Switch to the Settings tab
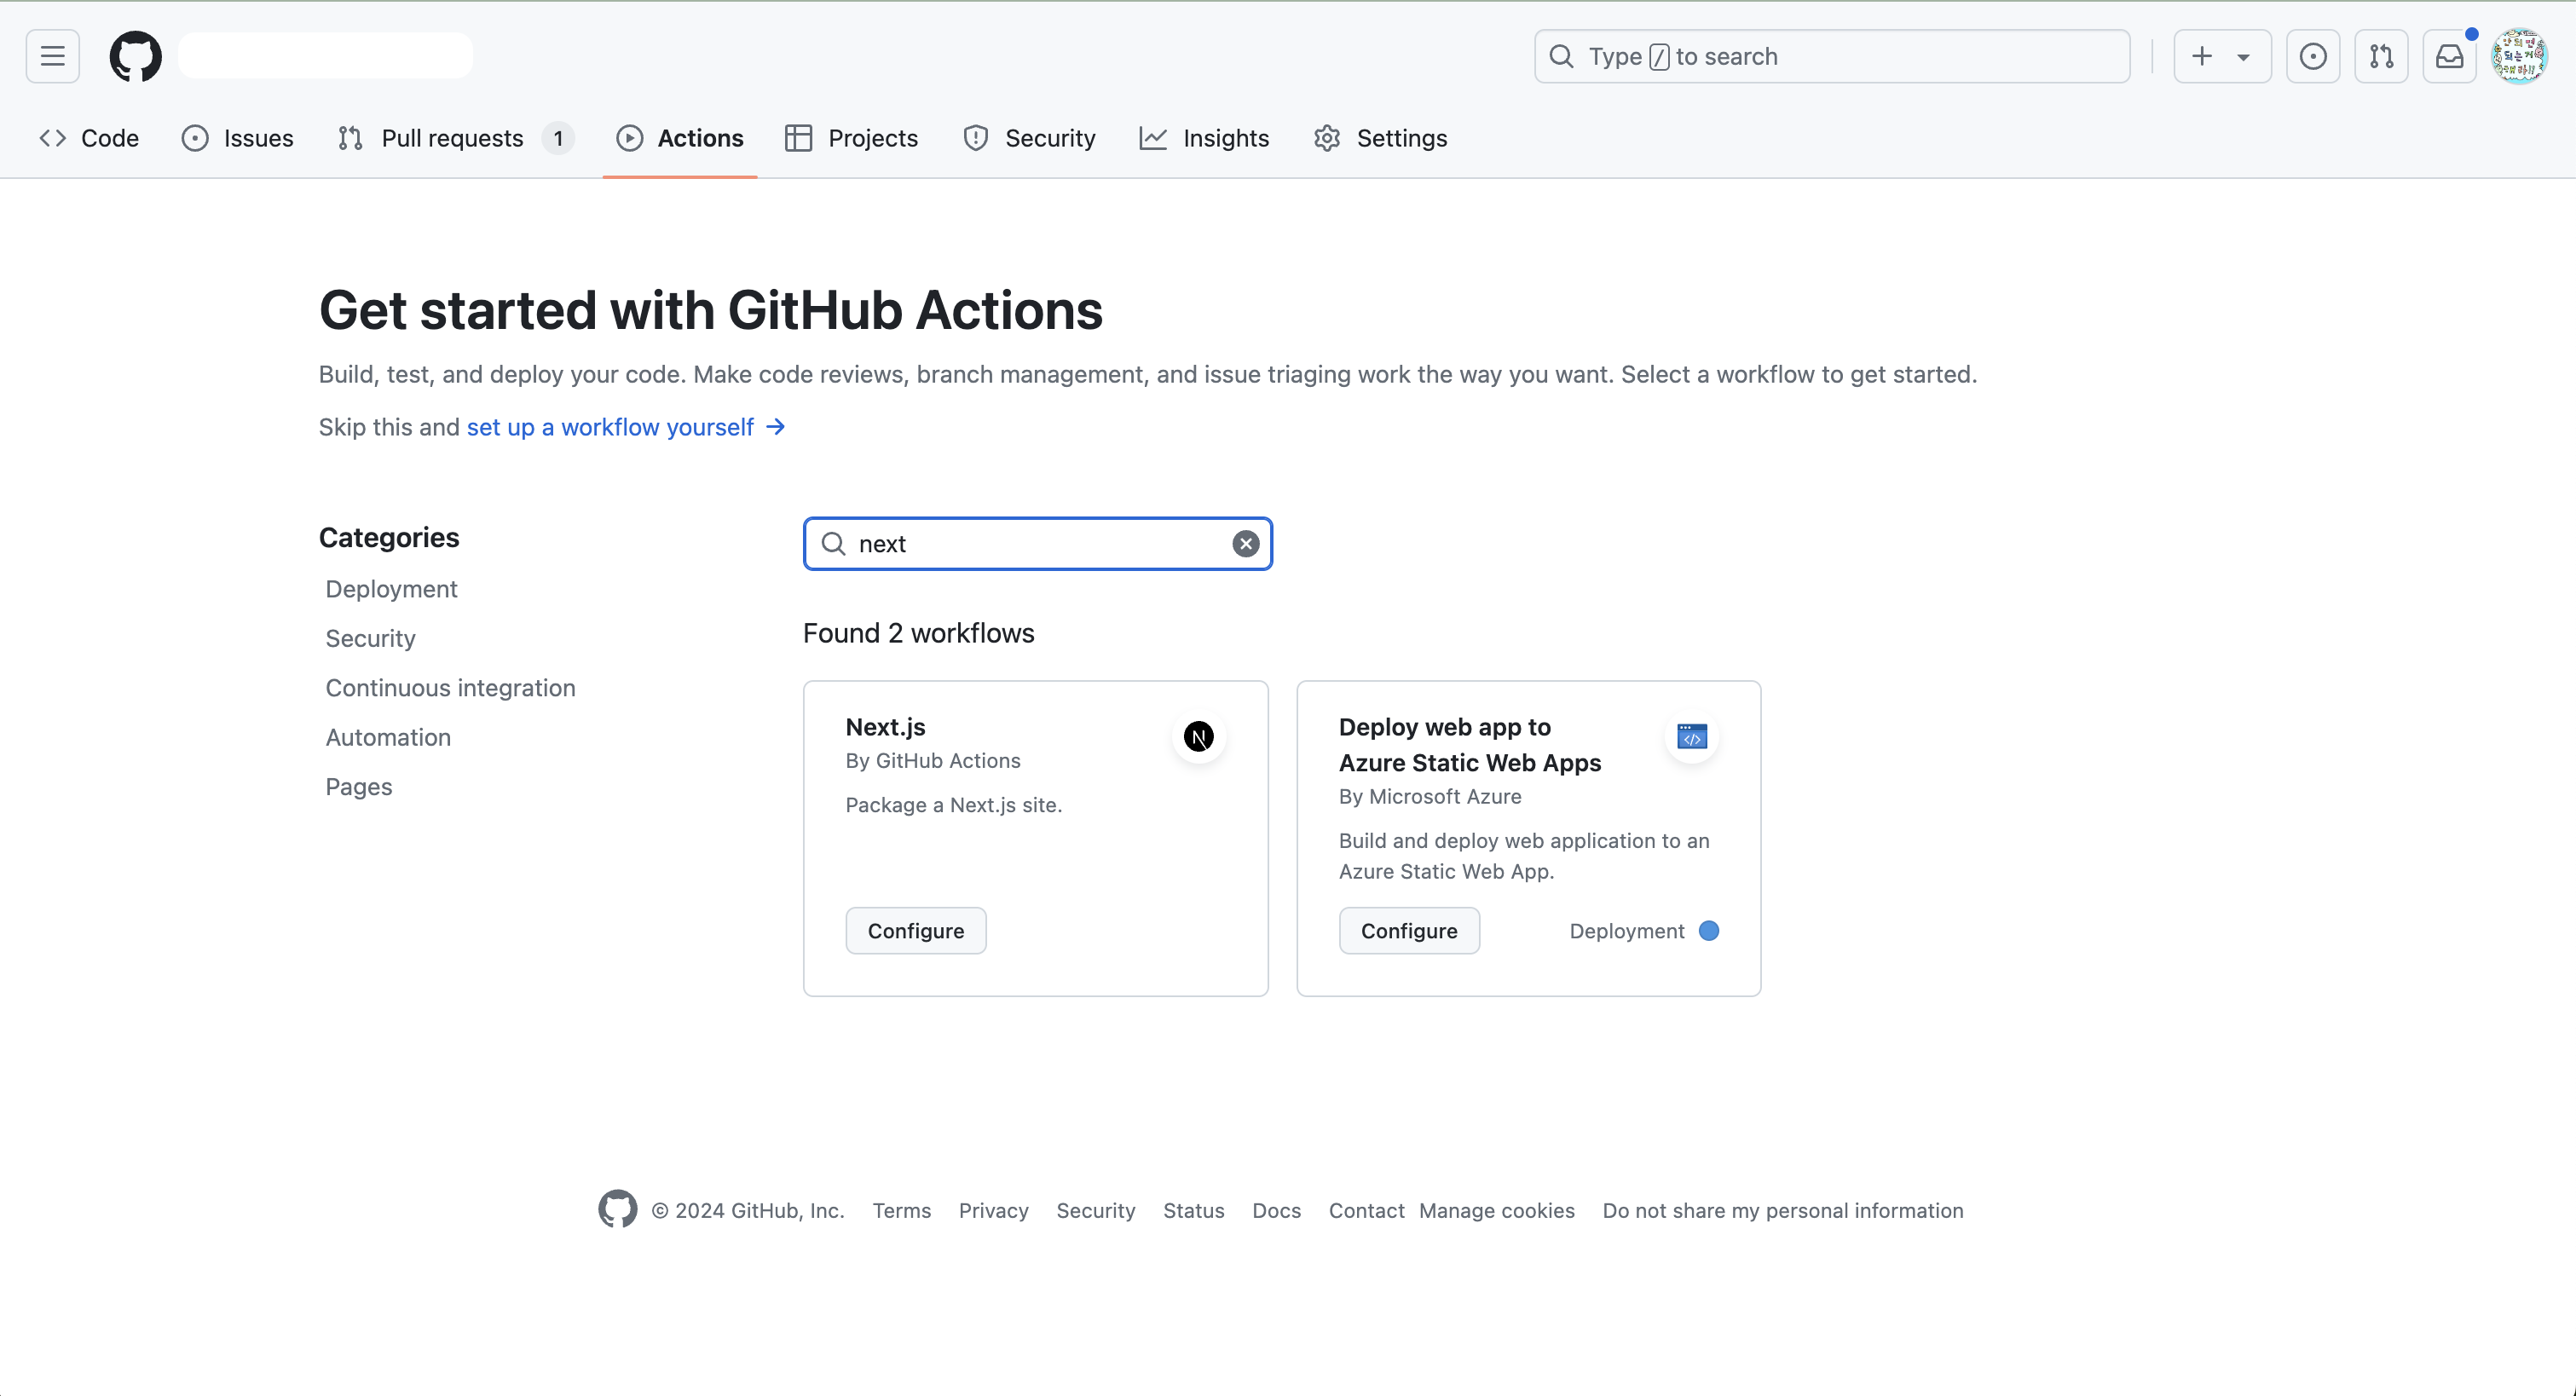Screen dimensions: 2576x1396 [x=1381, y=138]
